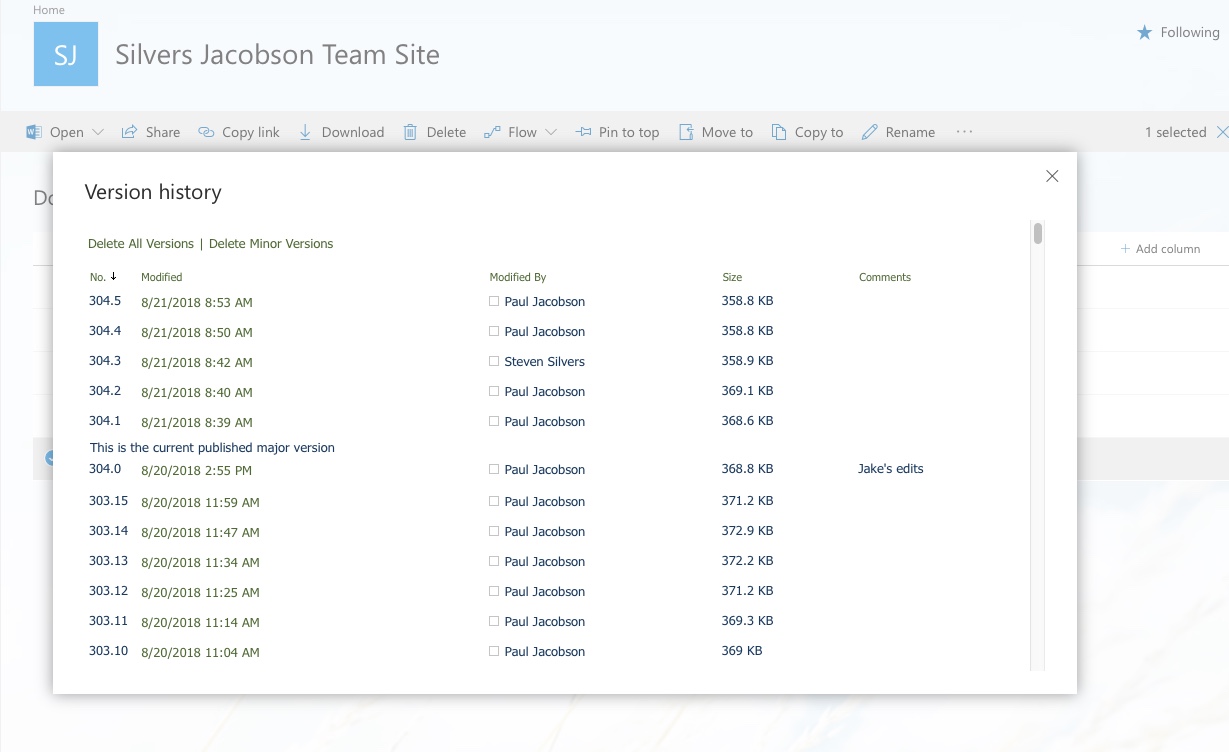The width and height of the screenshot is (1229, 752).
Task: Select the Rename command label
Action: click(x=910, y=132)
